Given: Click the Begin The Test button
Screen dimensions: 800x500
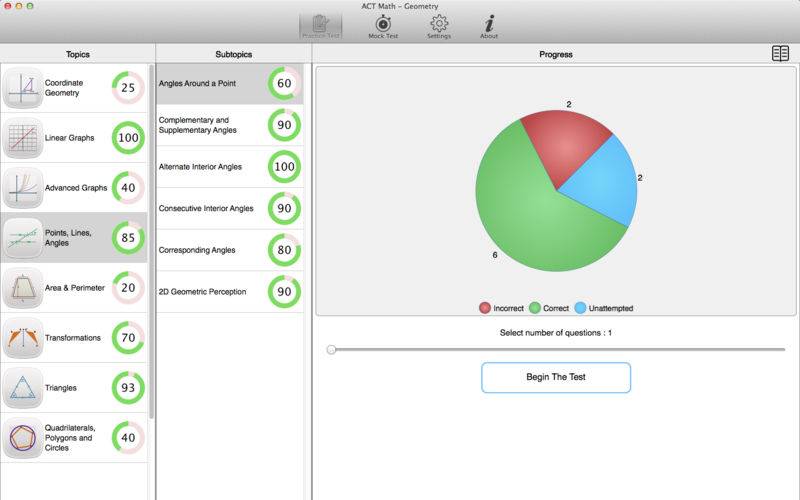Looking at the screenshot, I should point(556,378).
